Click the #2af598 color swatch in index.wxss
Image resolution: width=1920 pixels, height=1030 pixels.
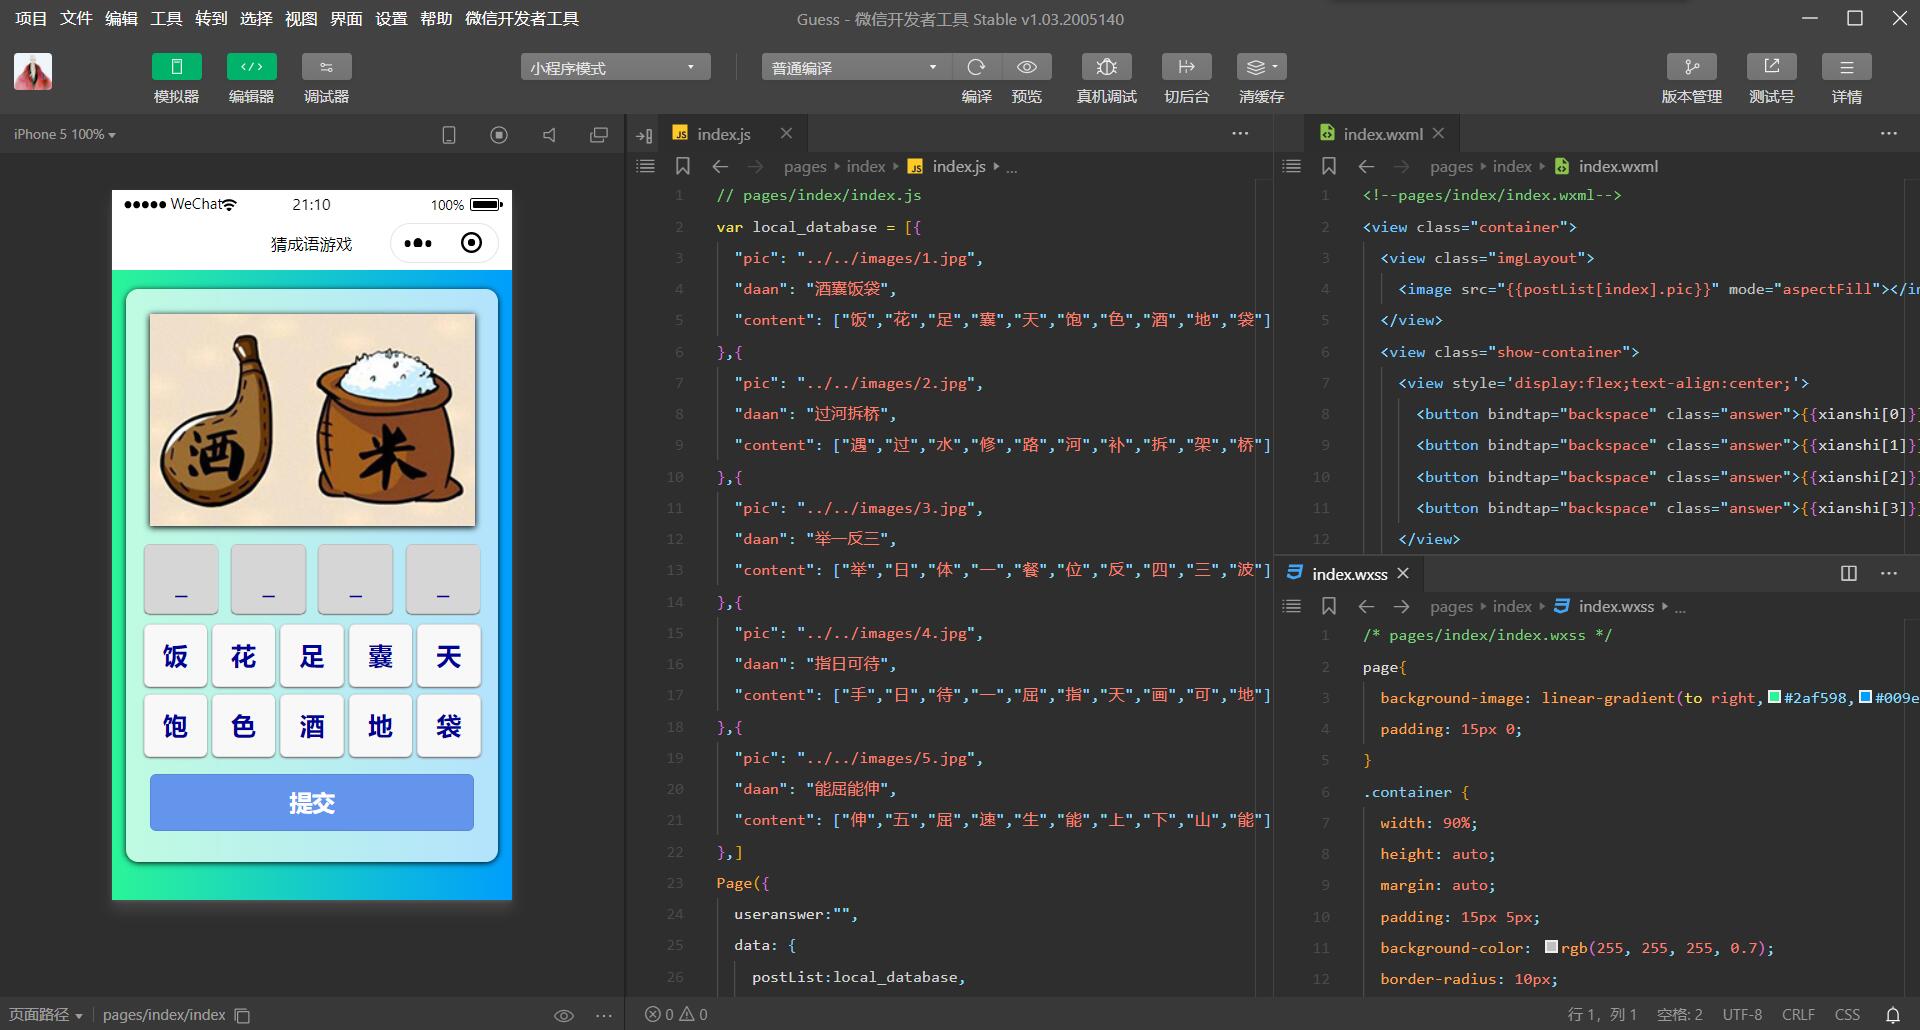(1774, 698)
